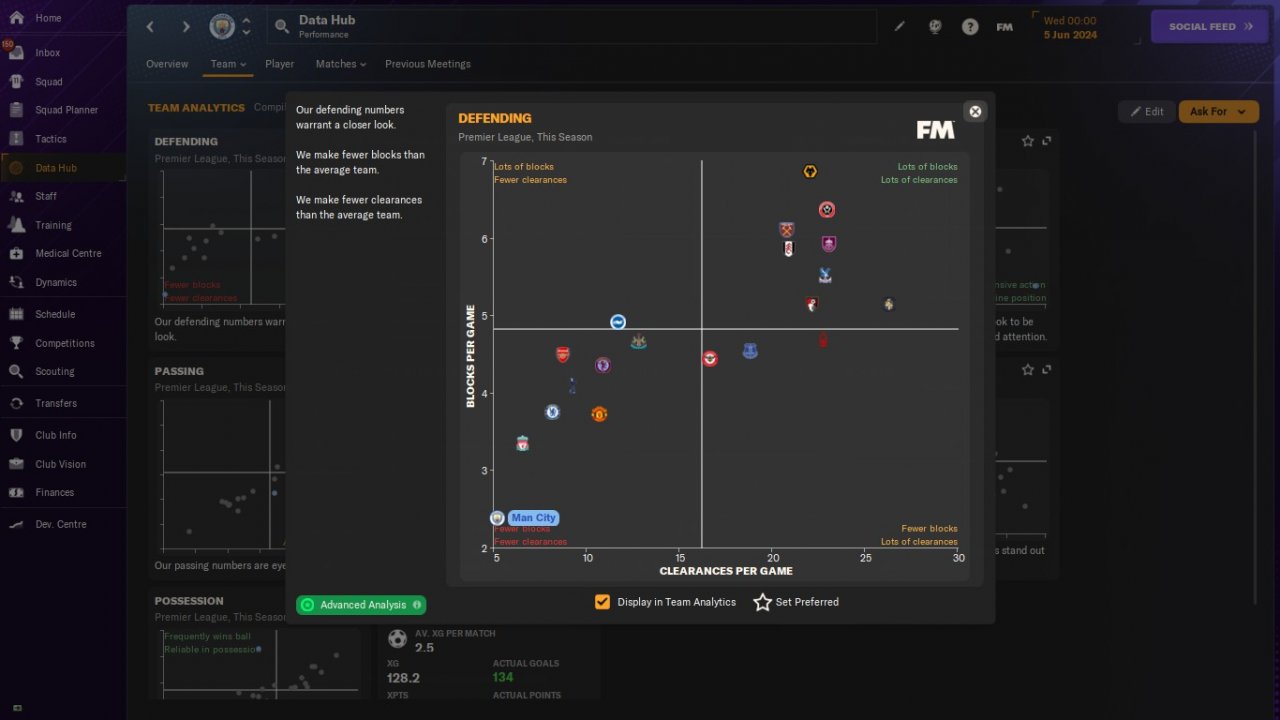Select the Wolves badge on the chart
This screenshot has height=720, width=1280.
point(810,171)
